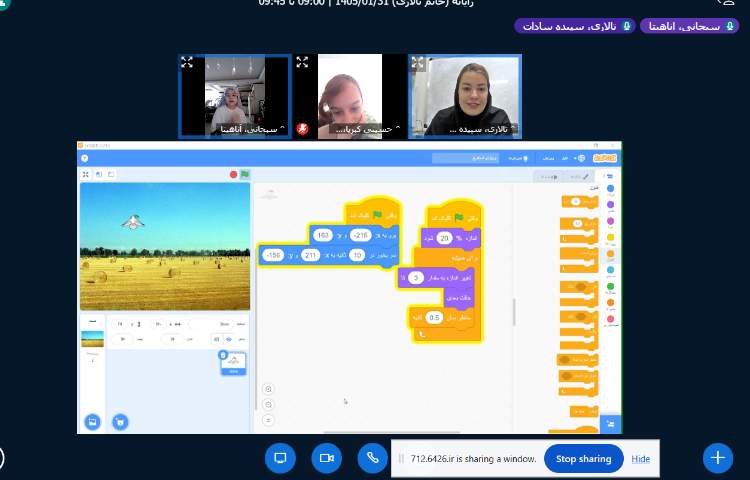Screen dimensions: 750x480
Task: Select the purple Looks category circle
Action: click(610, 205)
